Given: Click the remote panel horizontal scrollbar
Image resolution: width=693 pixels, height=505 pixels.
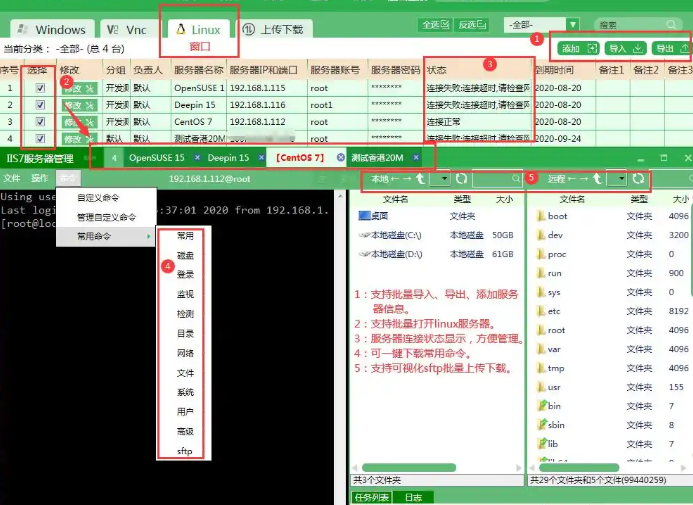Looking at the screenshot, I should [x=579, y=467].
